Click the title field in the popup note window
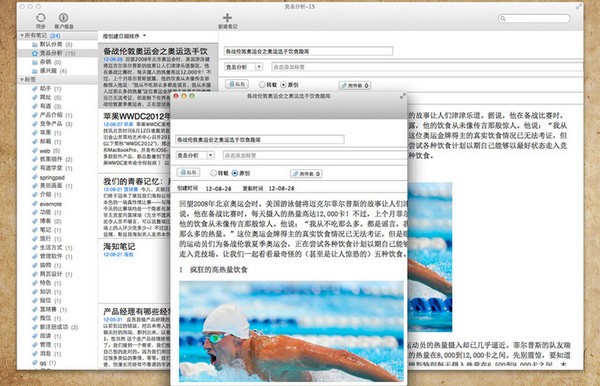This screenshot has width=600, height=386. 260,140
